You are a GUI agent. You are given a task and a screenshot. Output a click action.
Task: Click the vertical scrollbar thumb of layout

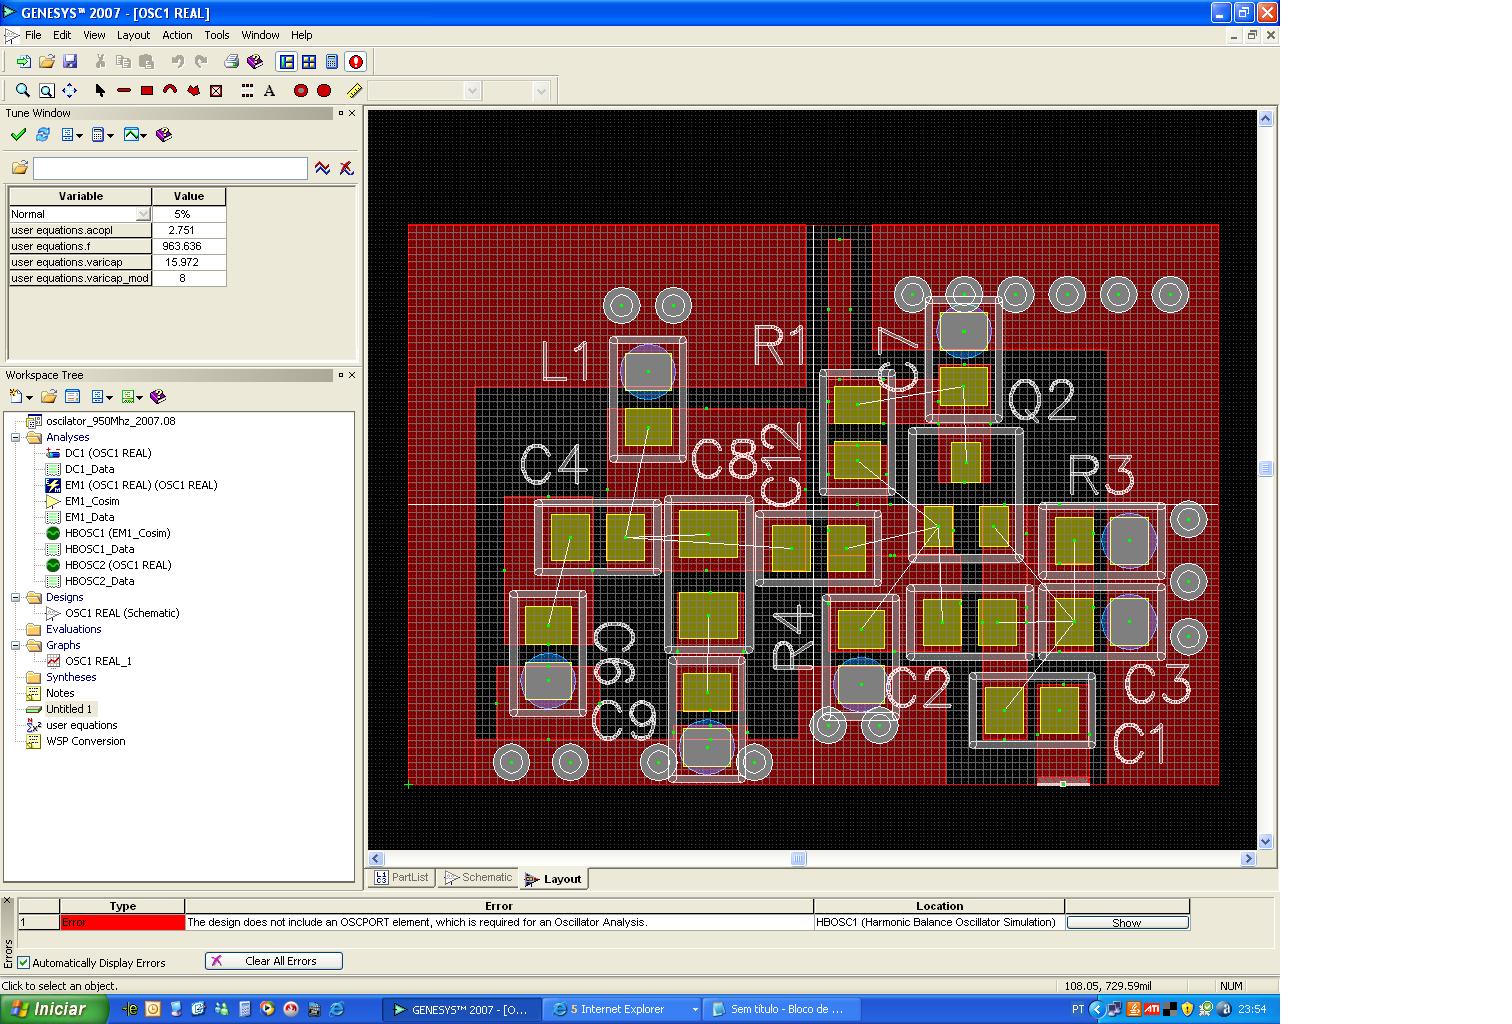point(1265,469)
